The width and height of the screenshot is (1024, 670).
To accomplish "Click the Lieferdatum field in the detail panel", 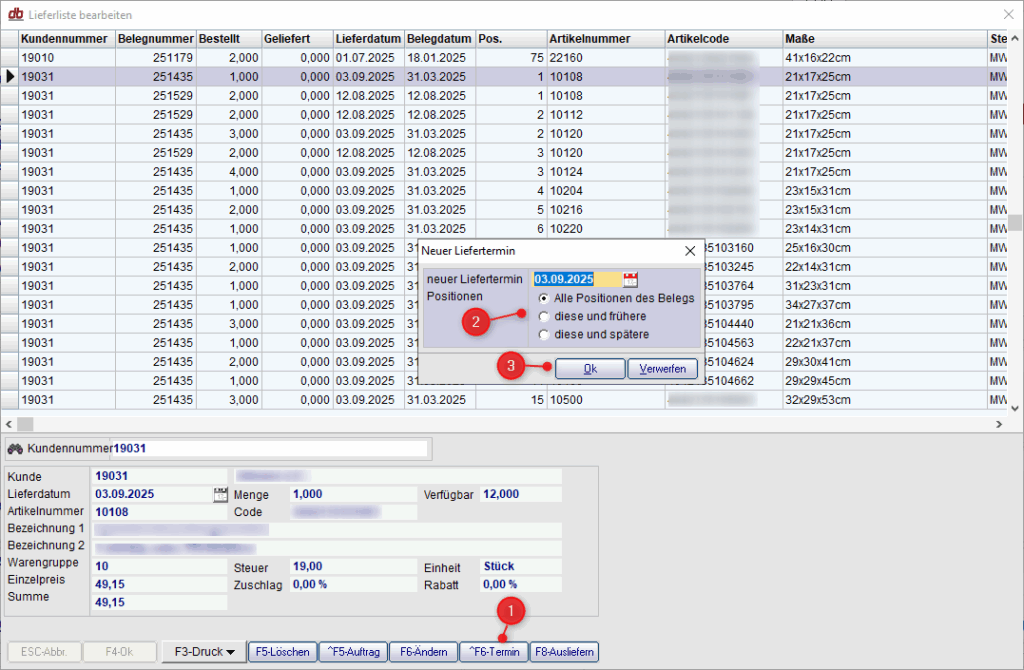I will click(x=153, y=494).
